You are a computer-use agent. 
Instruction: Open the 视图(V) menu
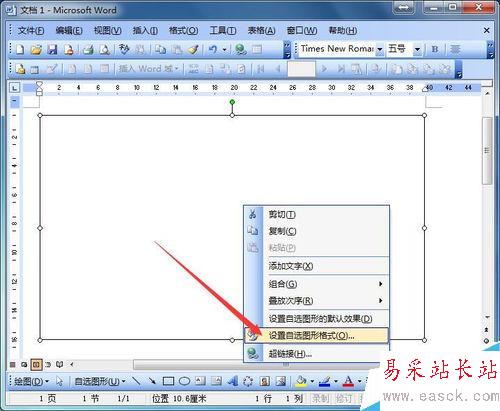tap(107, 31)
